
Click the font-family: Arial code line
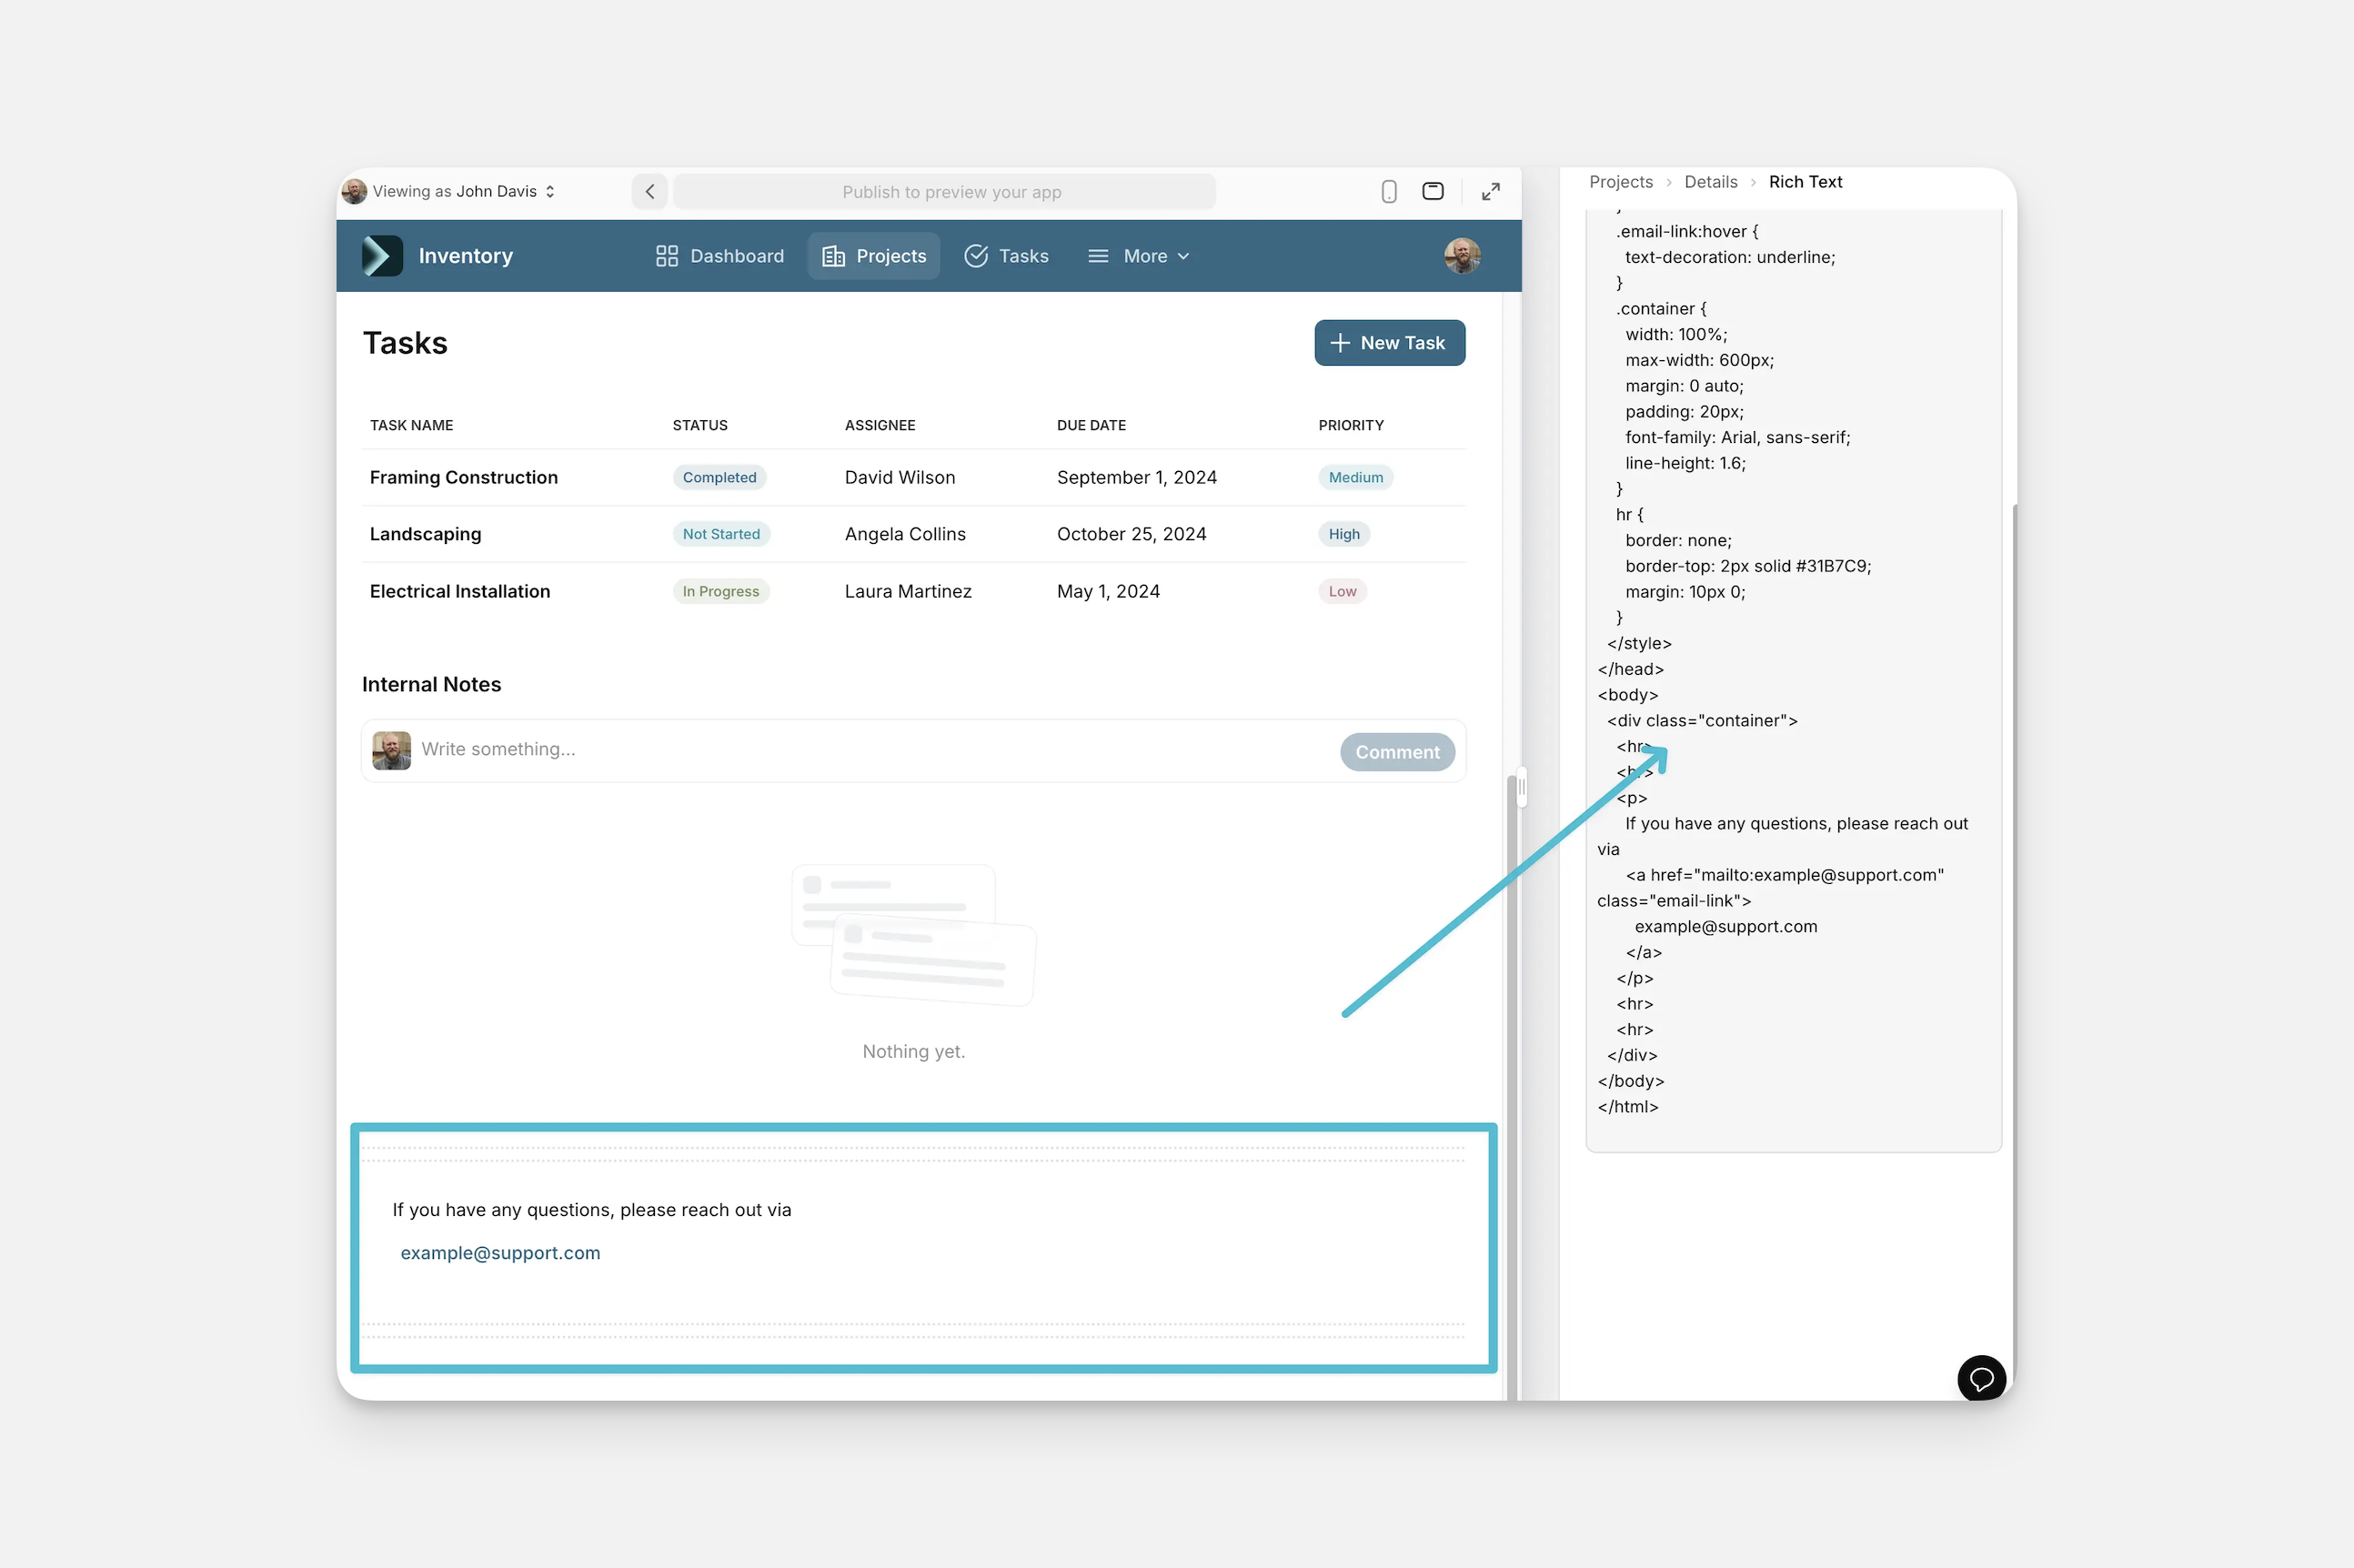pyautogui.click(x=1738, y=437)
